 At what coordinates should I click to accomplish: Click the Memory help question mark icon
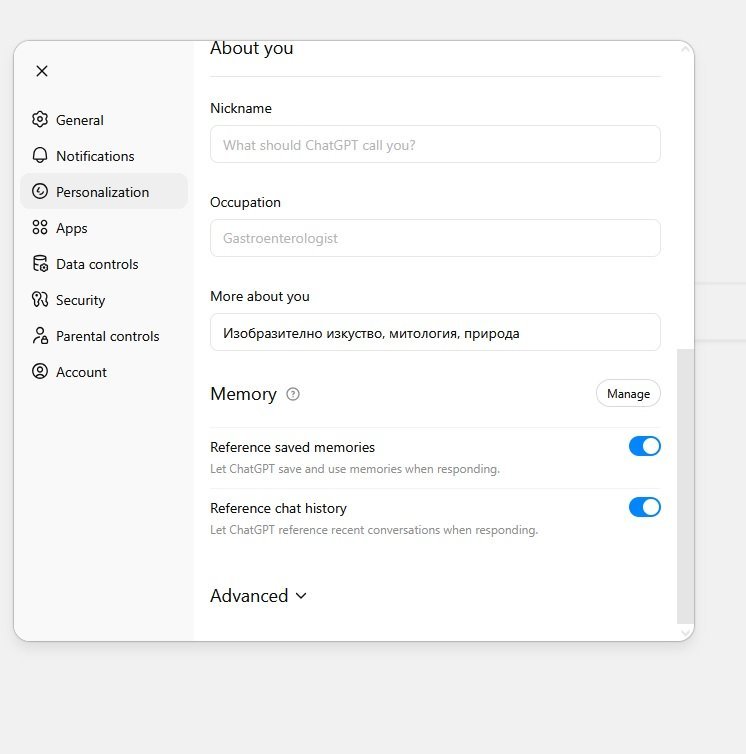293,394
